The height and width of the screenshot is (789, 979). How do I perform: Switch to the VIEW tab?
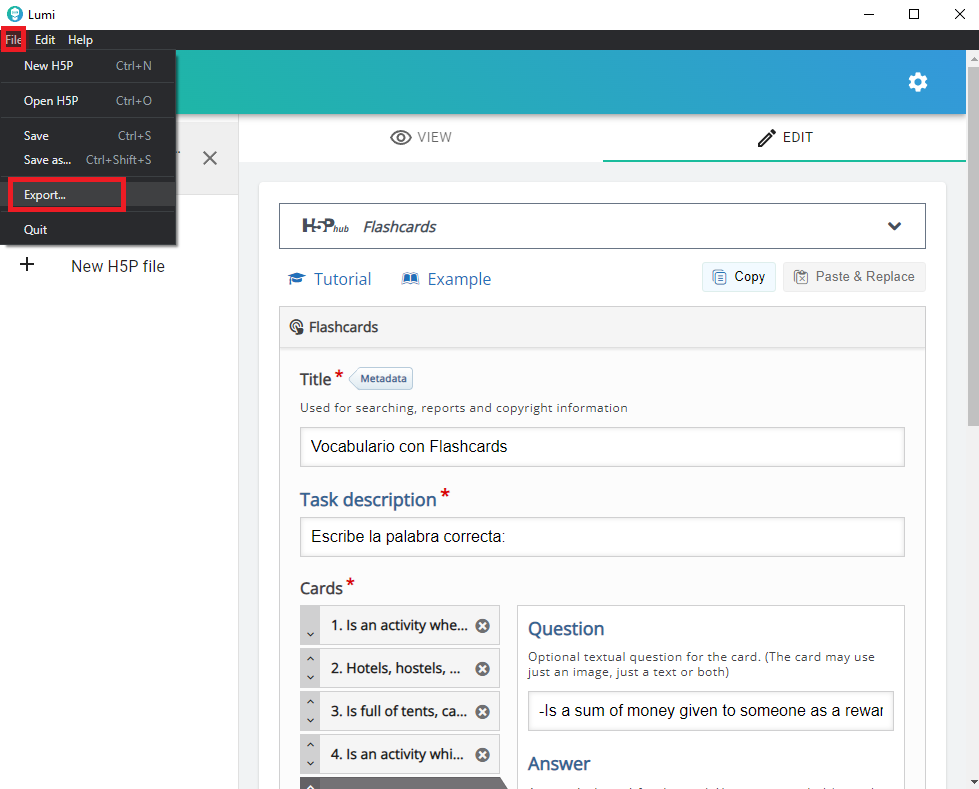click(421, 137)
